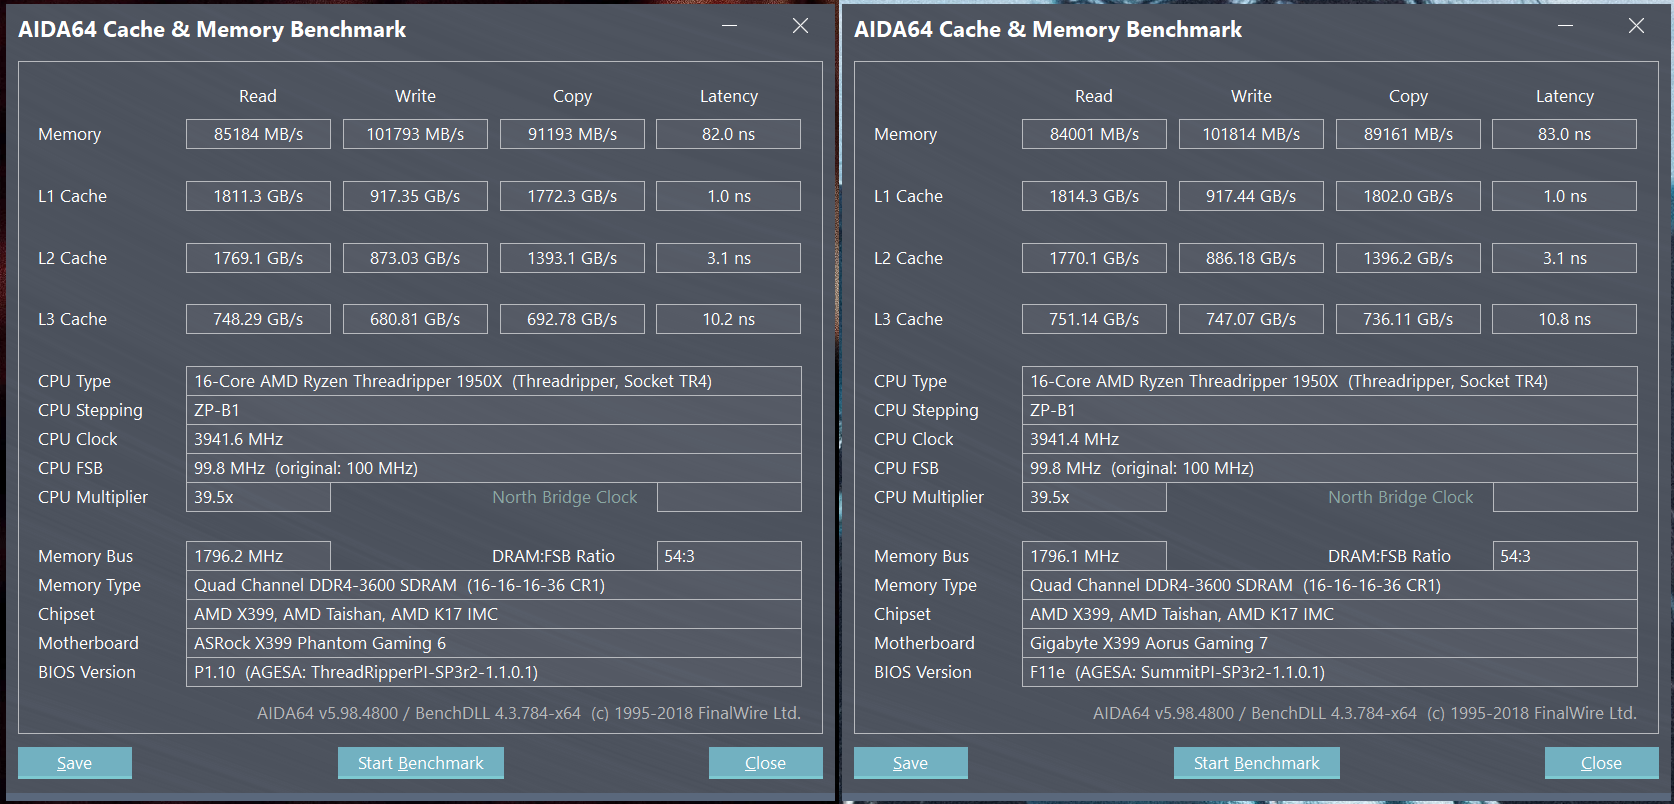Select Memory Write value 101814 MB/s
This screenshot has width=1674, height=804.
1251,134
